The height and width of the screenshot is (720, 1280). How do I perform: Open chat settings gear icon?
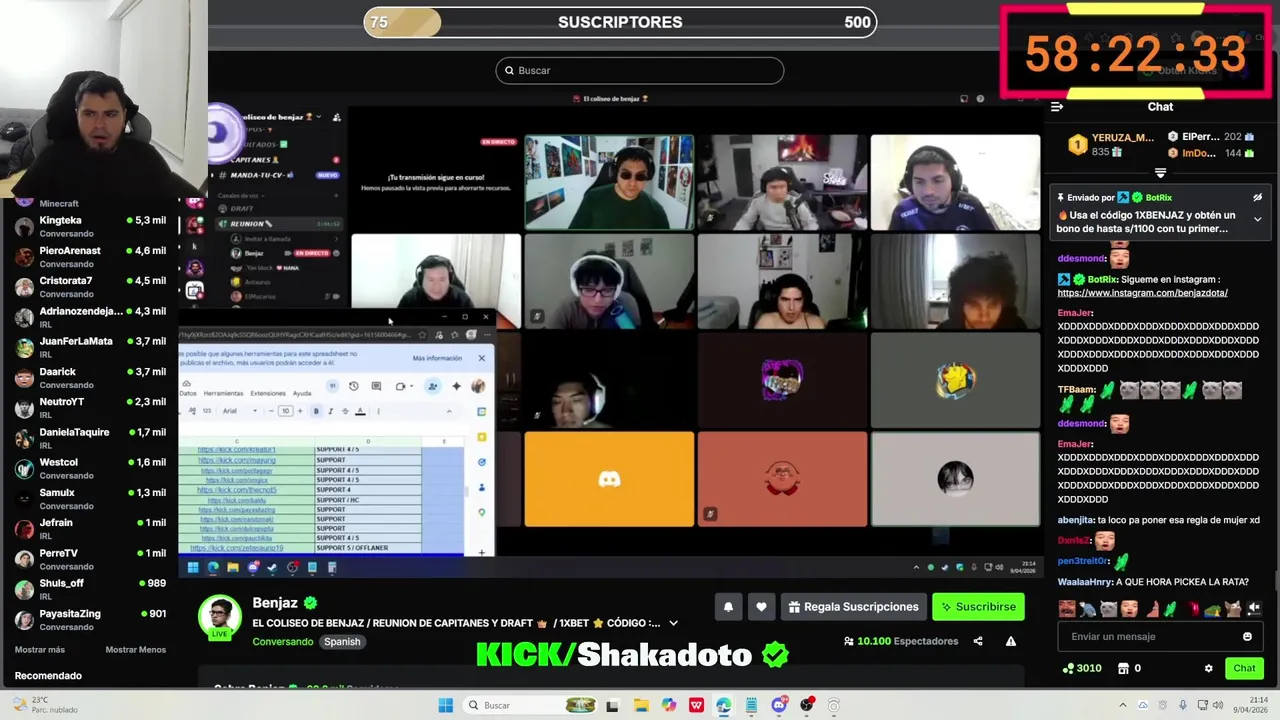[x=1208, y=668]
